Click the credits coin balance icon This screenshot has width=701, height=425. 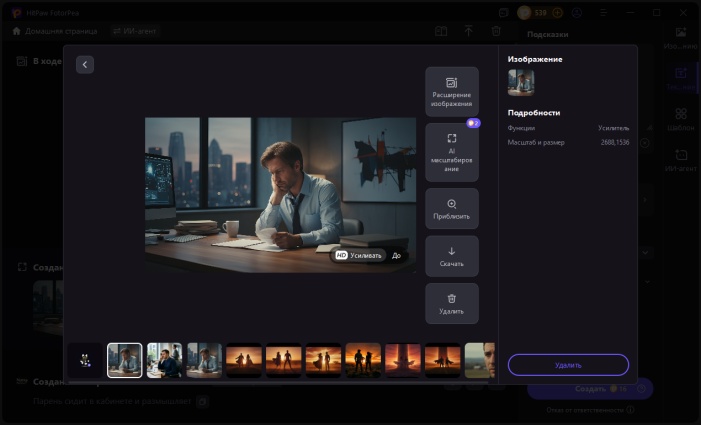click(x=525, y=13)
